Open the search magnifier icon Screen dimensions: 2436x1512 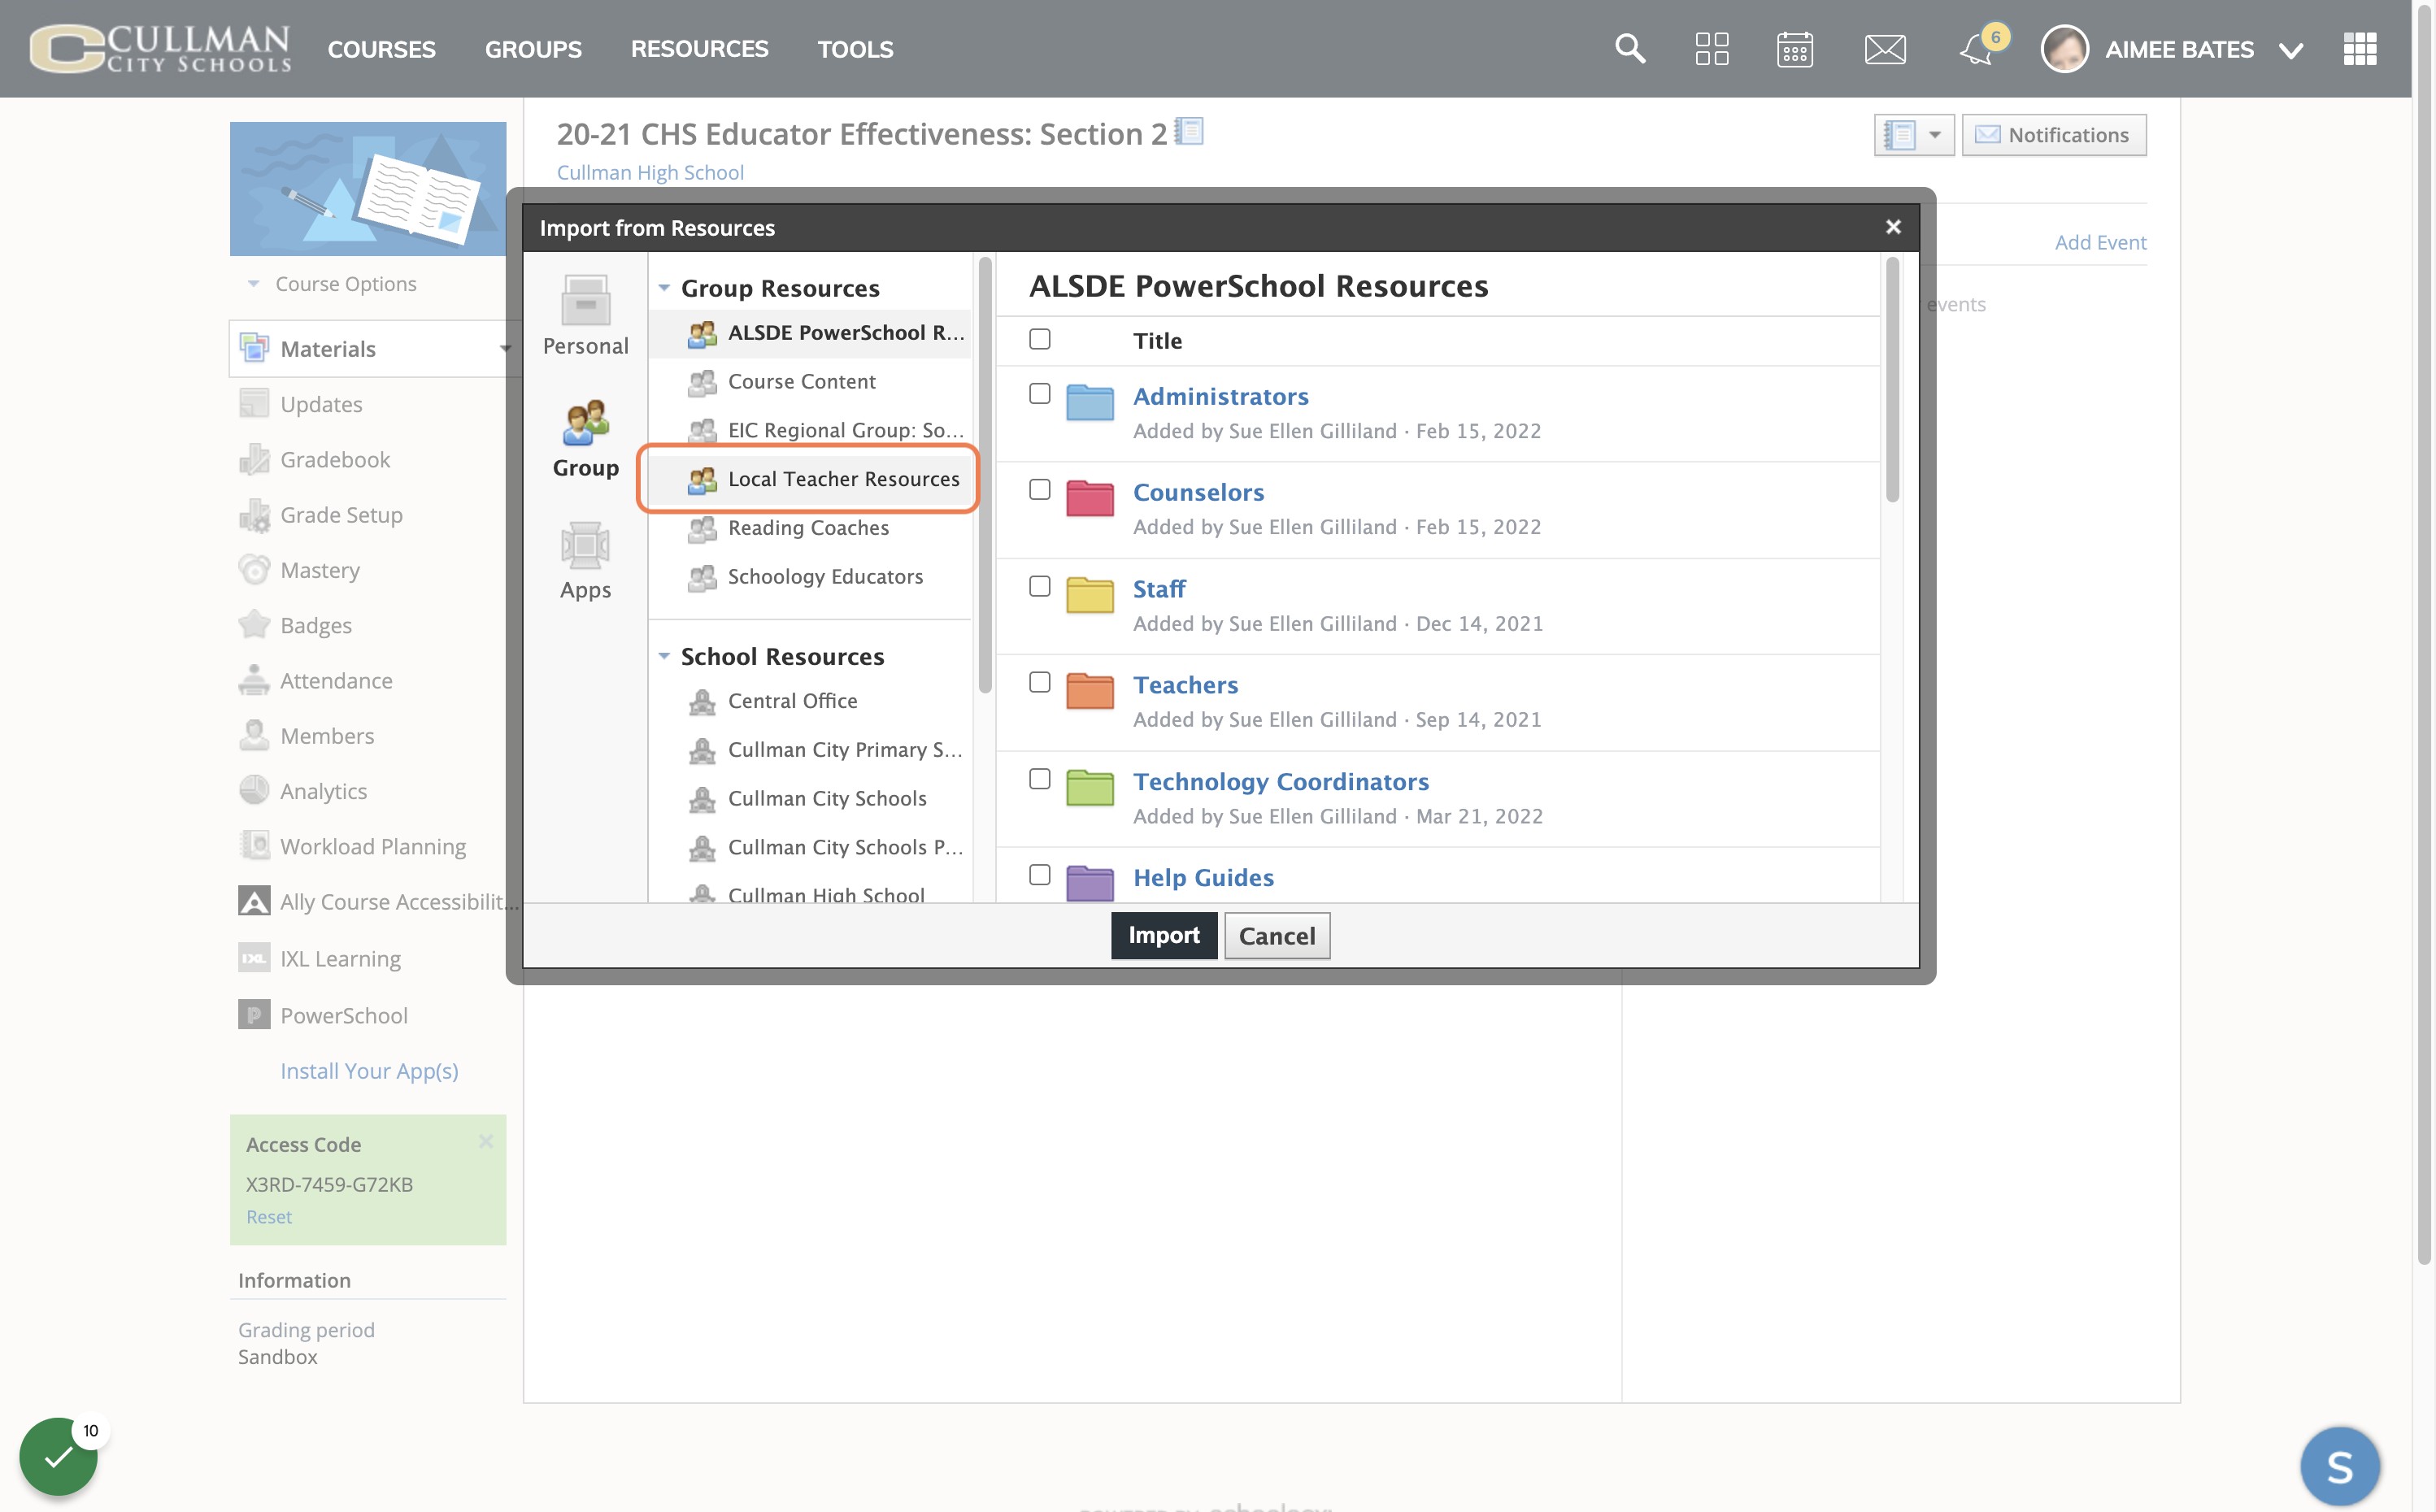point(1630,48)
